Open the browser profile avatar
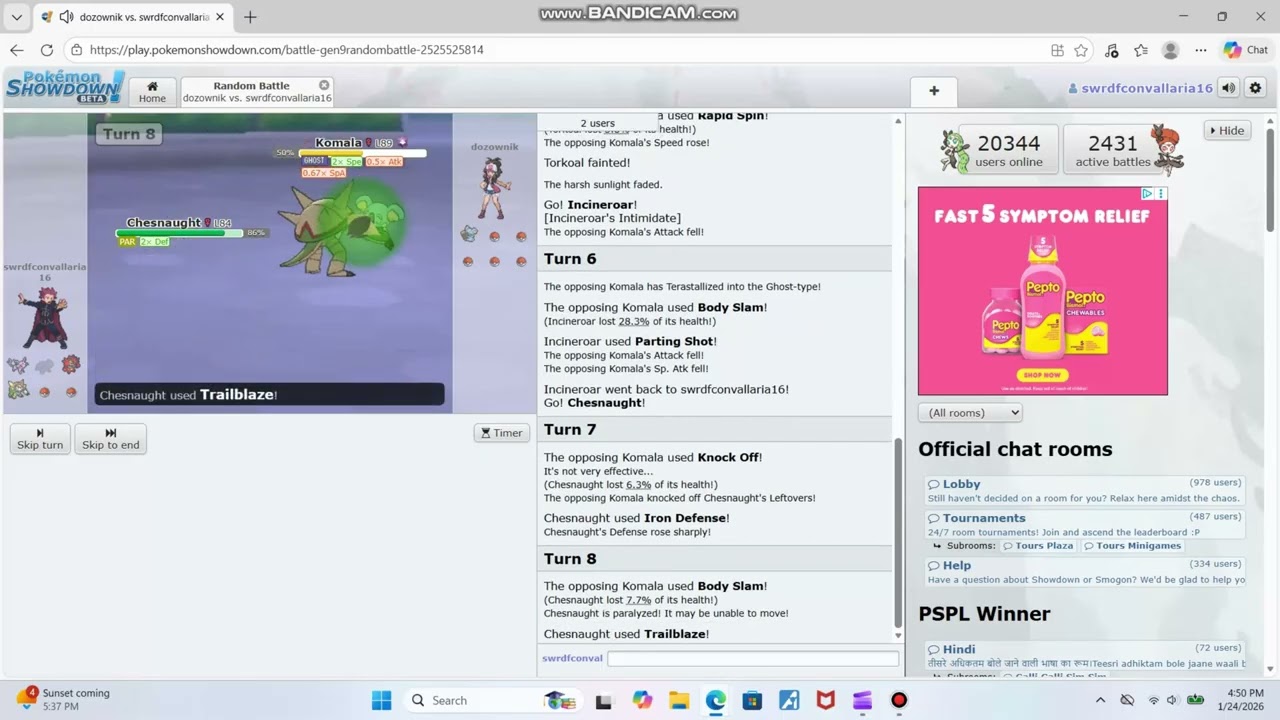The image size is (1280, 720). coord(1171,50)
